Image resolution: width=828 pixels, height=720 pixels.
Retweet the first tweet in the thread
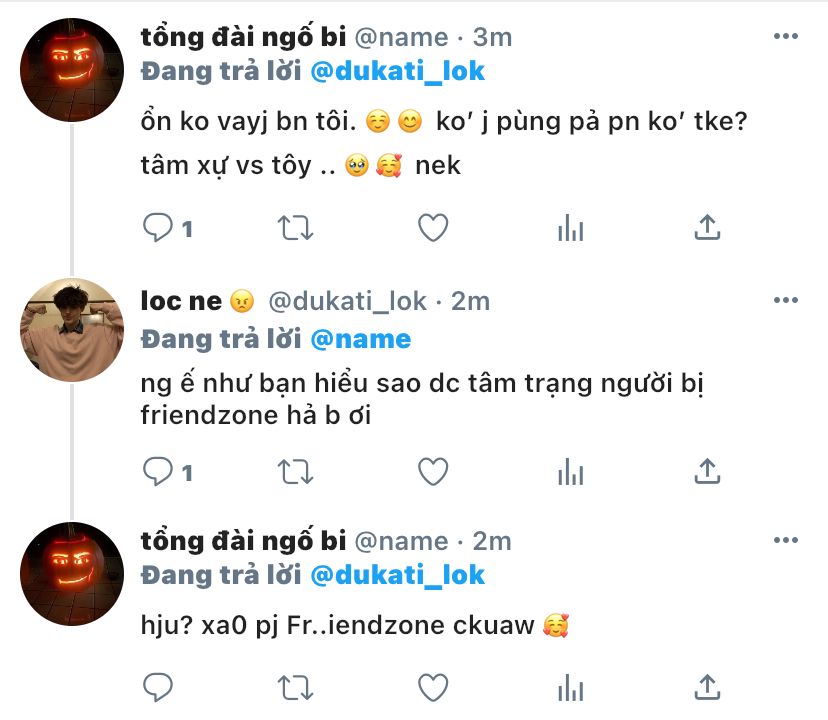click(x=294, y=228)
